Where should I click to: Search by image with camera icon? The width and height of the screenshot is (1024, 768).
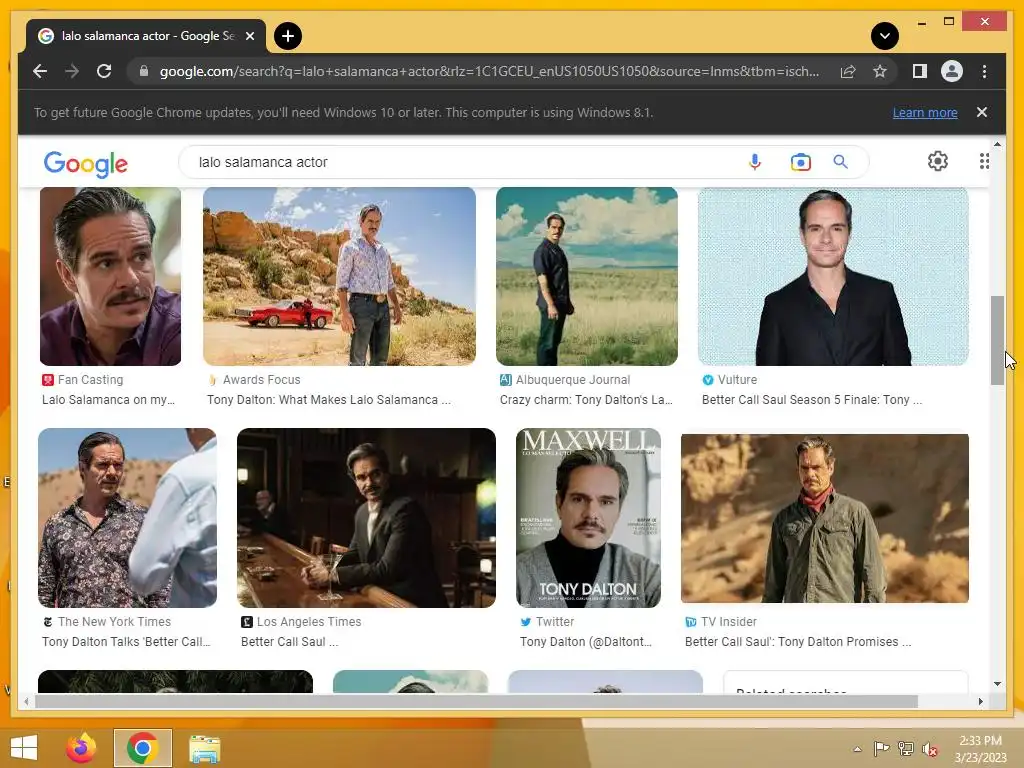pyautogui.click(x=801, y=162)
